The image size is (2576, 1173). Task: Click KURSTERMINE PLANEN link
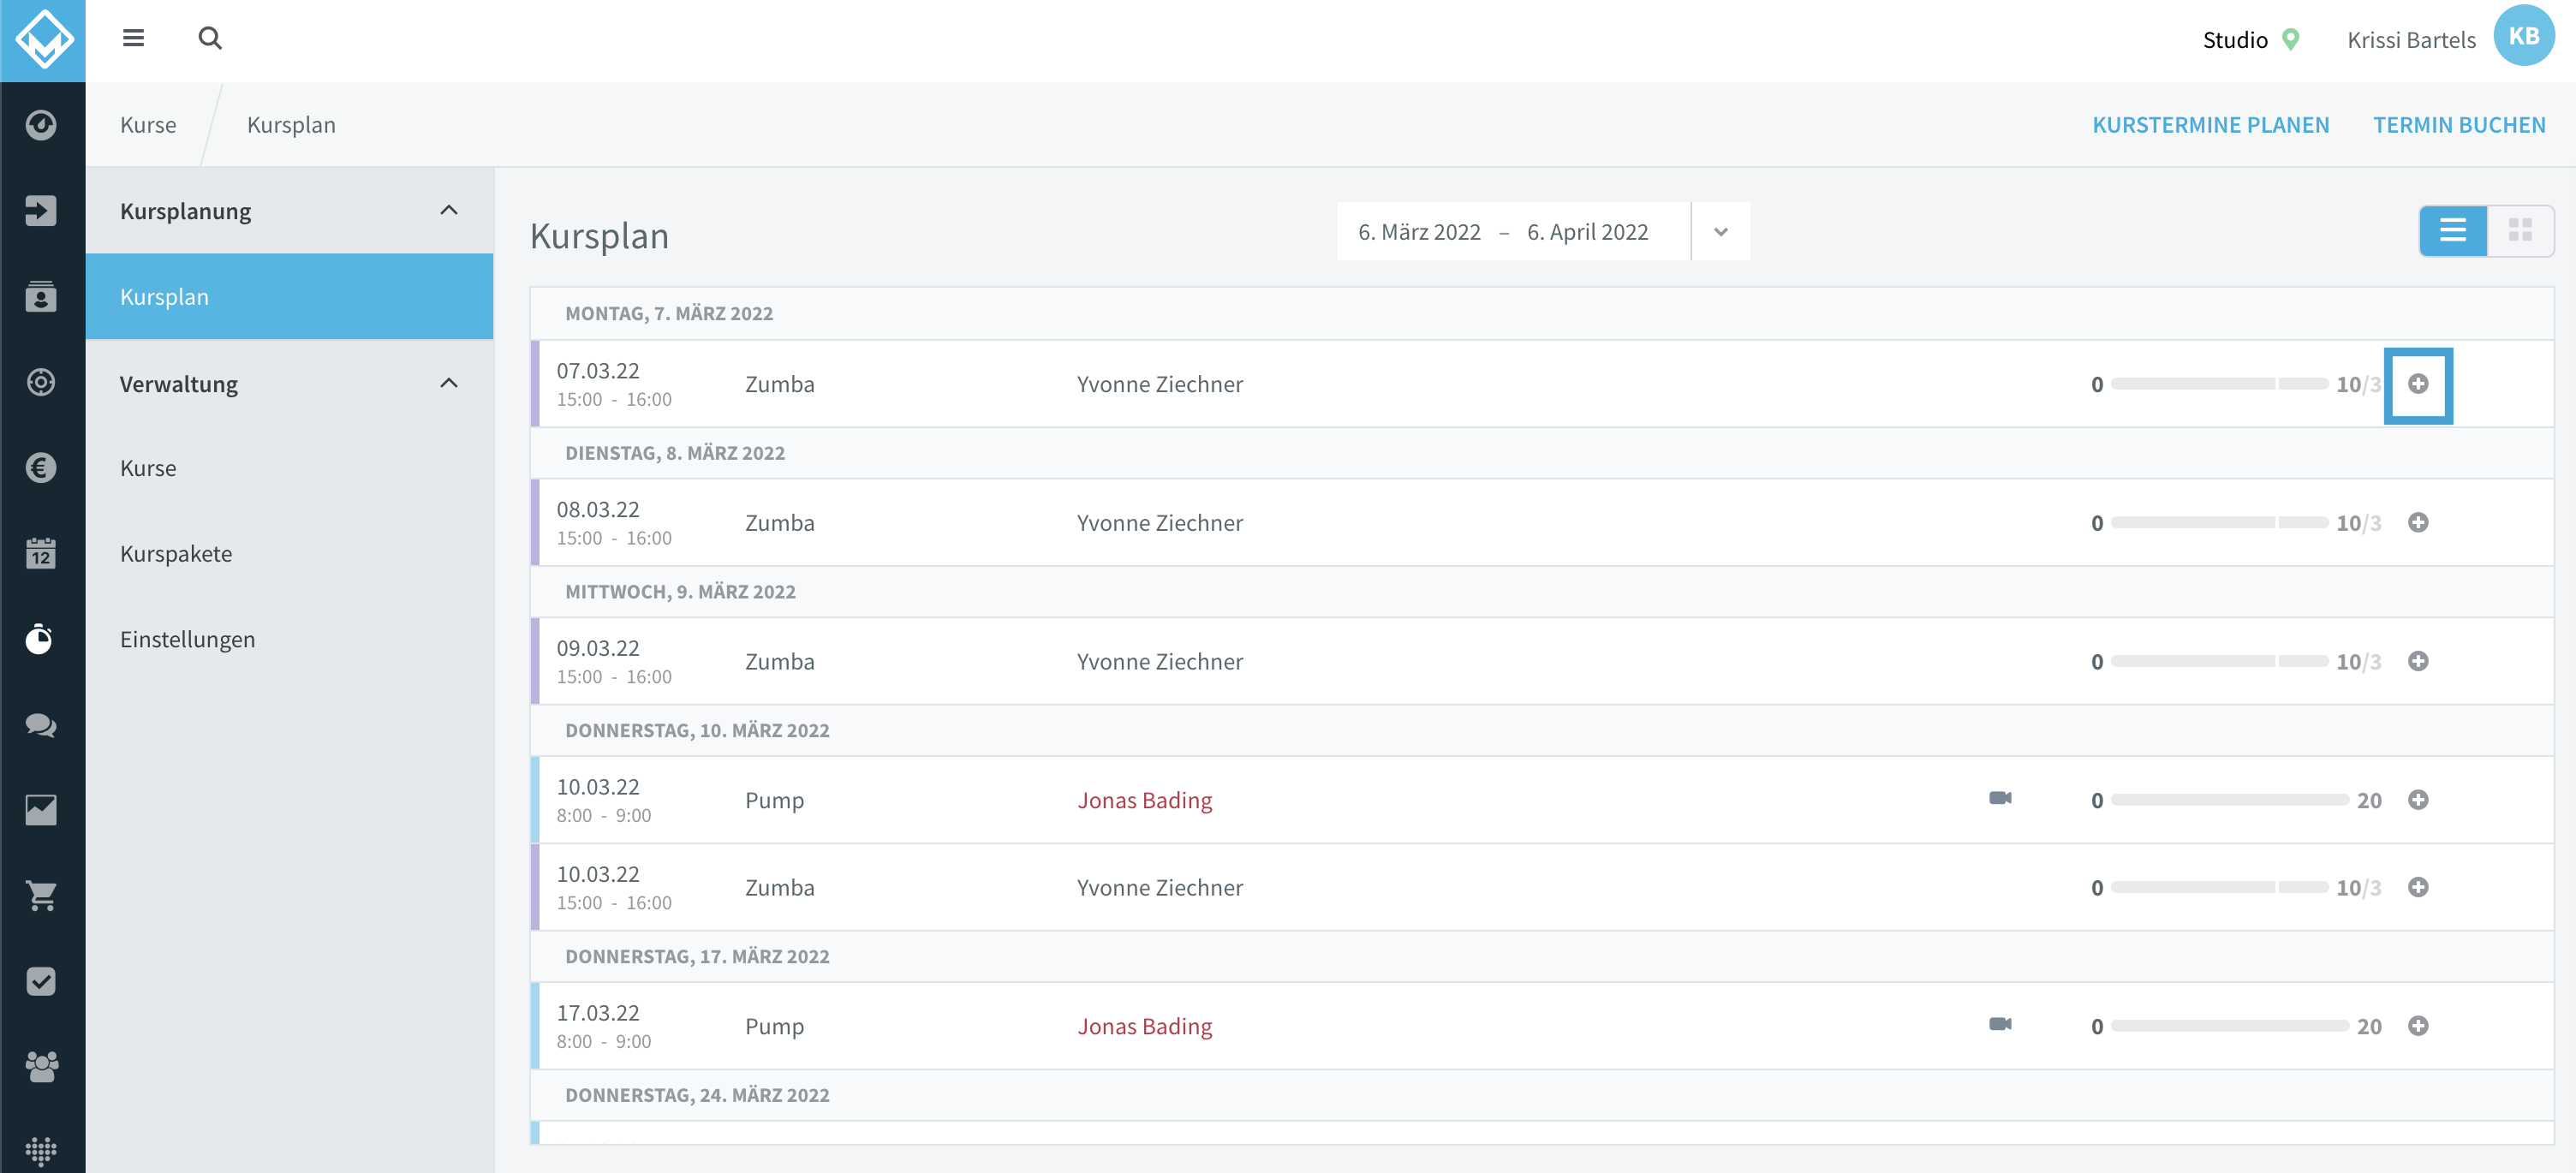point(2210,125)
